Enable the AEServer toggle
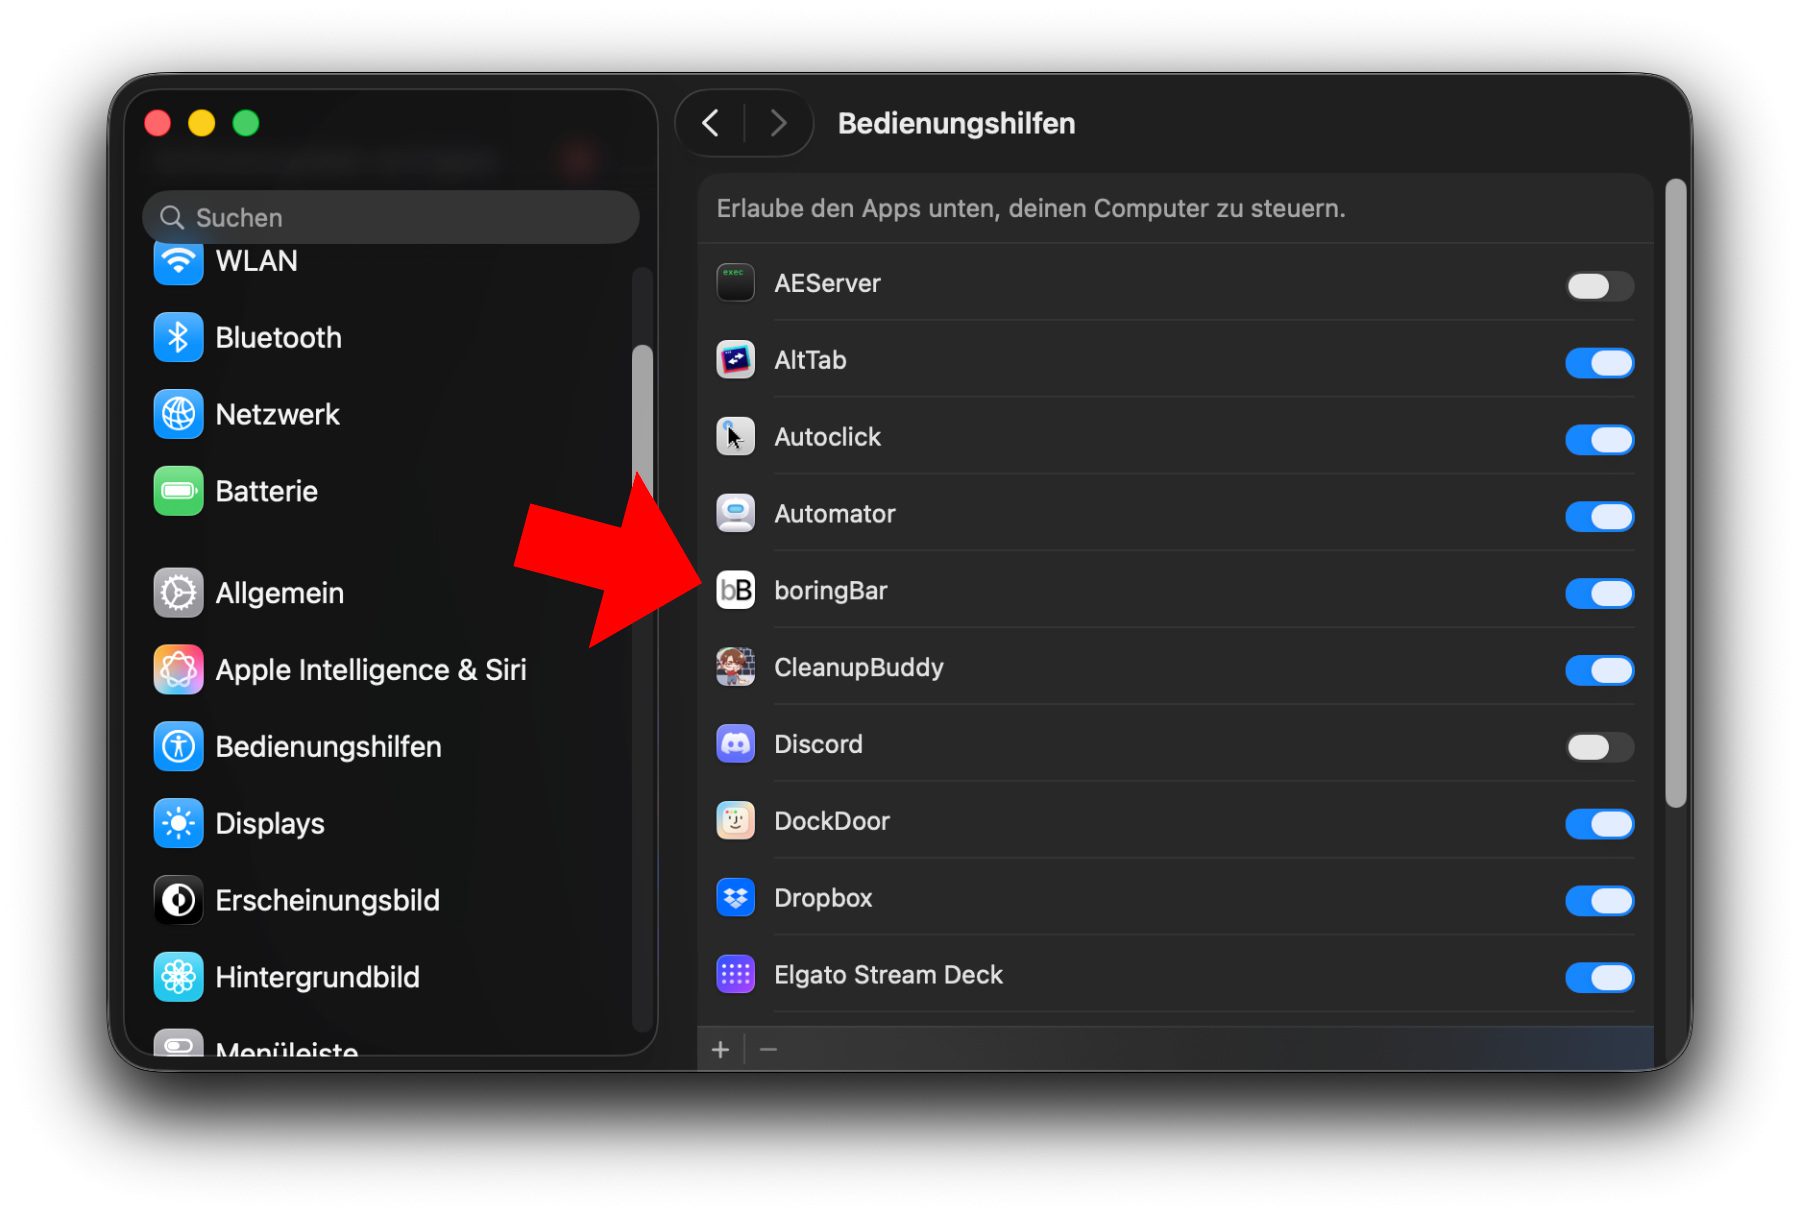The height and width of the screenshot is (1214, 1800). (1600, 286)
